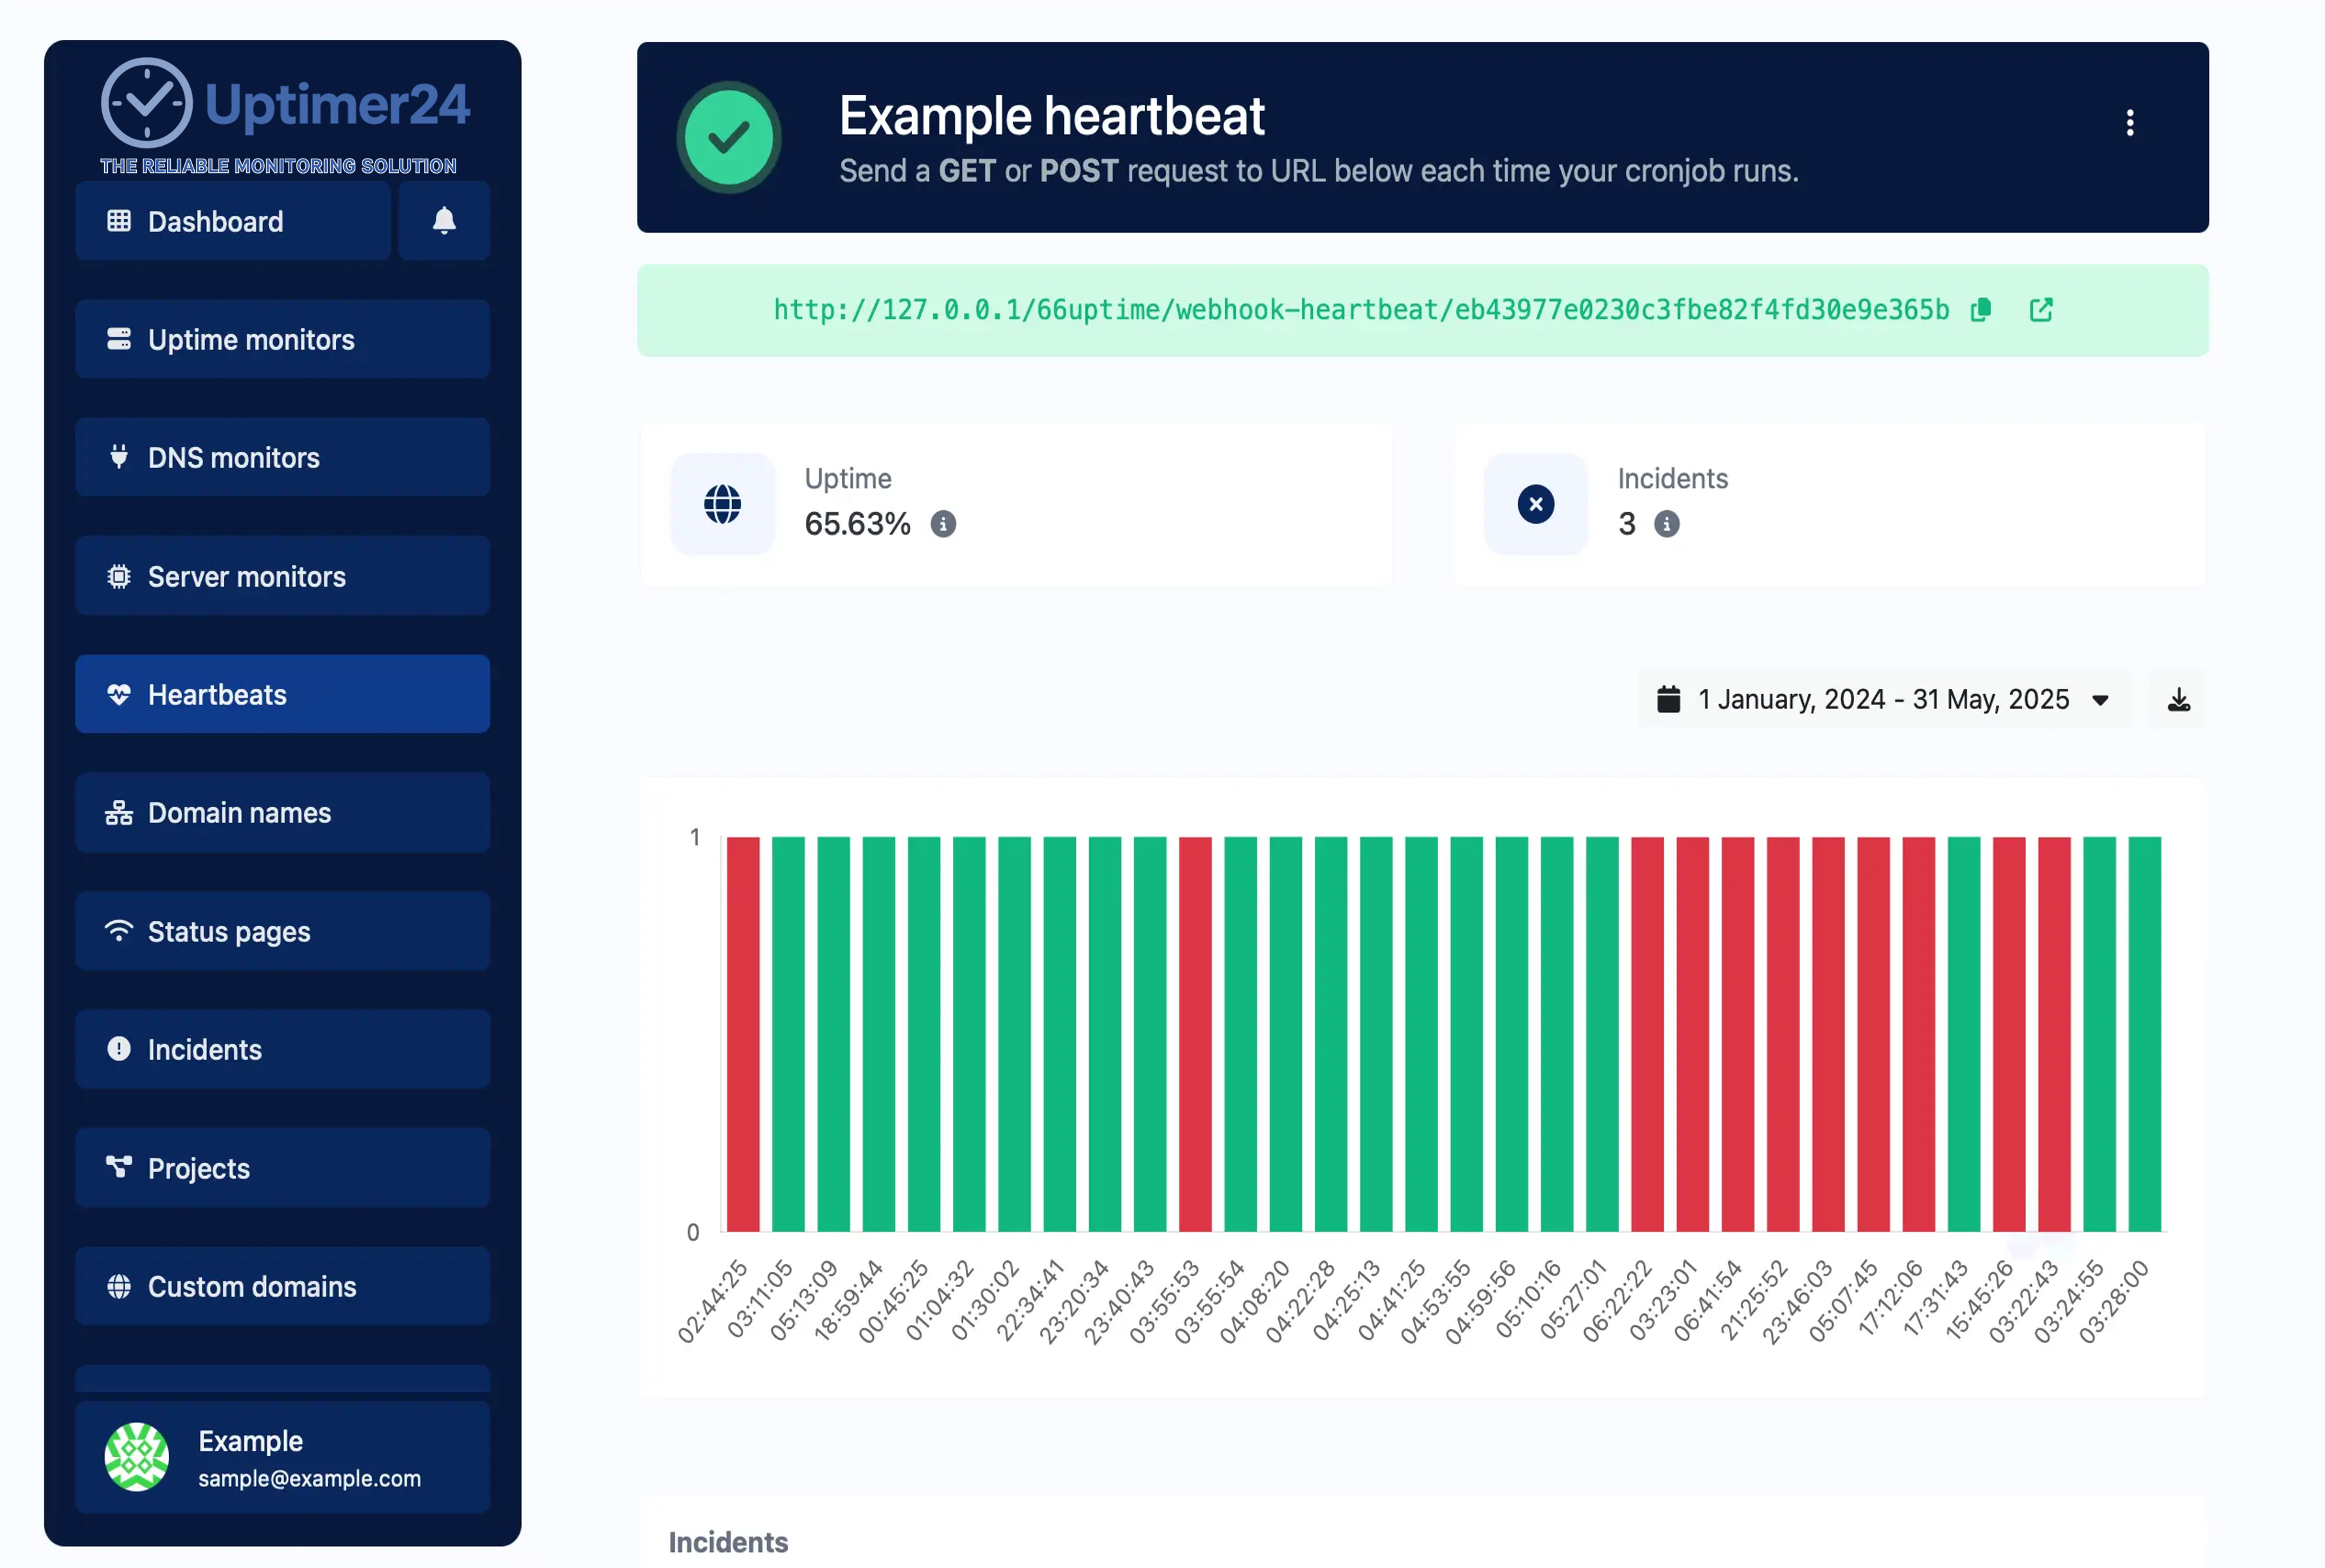
Task: Copy the heartbeat webhook URL
Action: [1981, 310]
